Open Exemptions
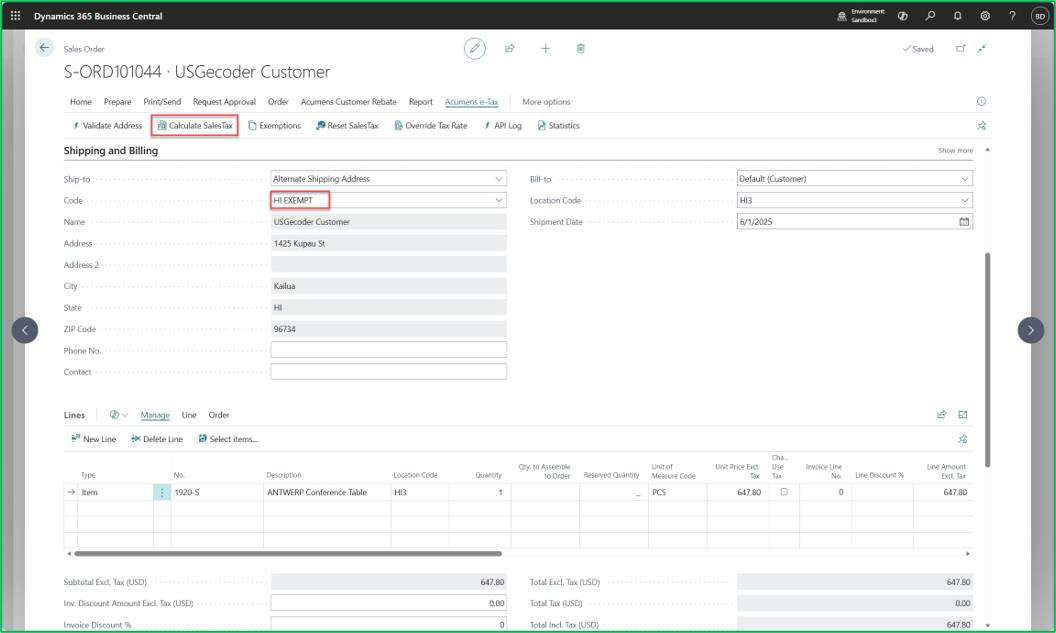This screenshot has width=1056, height=633. point(274,126)
